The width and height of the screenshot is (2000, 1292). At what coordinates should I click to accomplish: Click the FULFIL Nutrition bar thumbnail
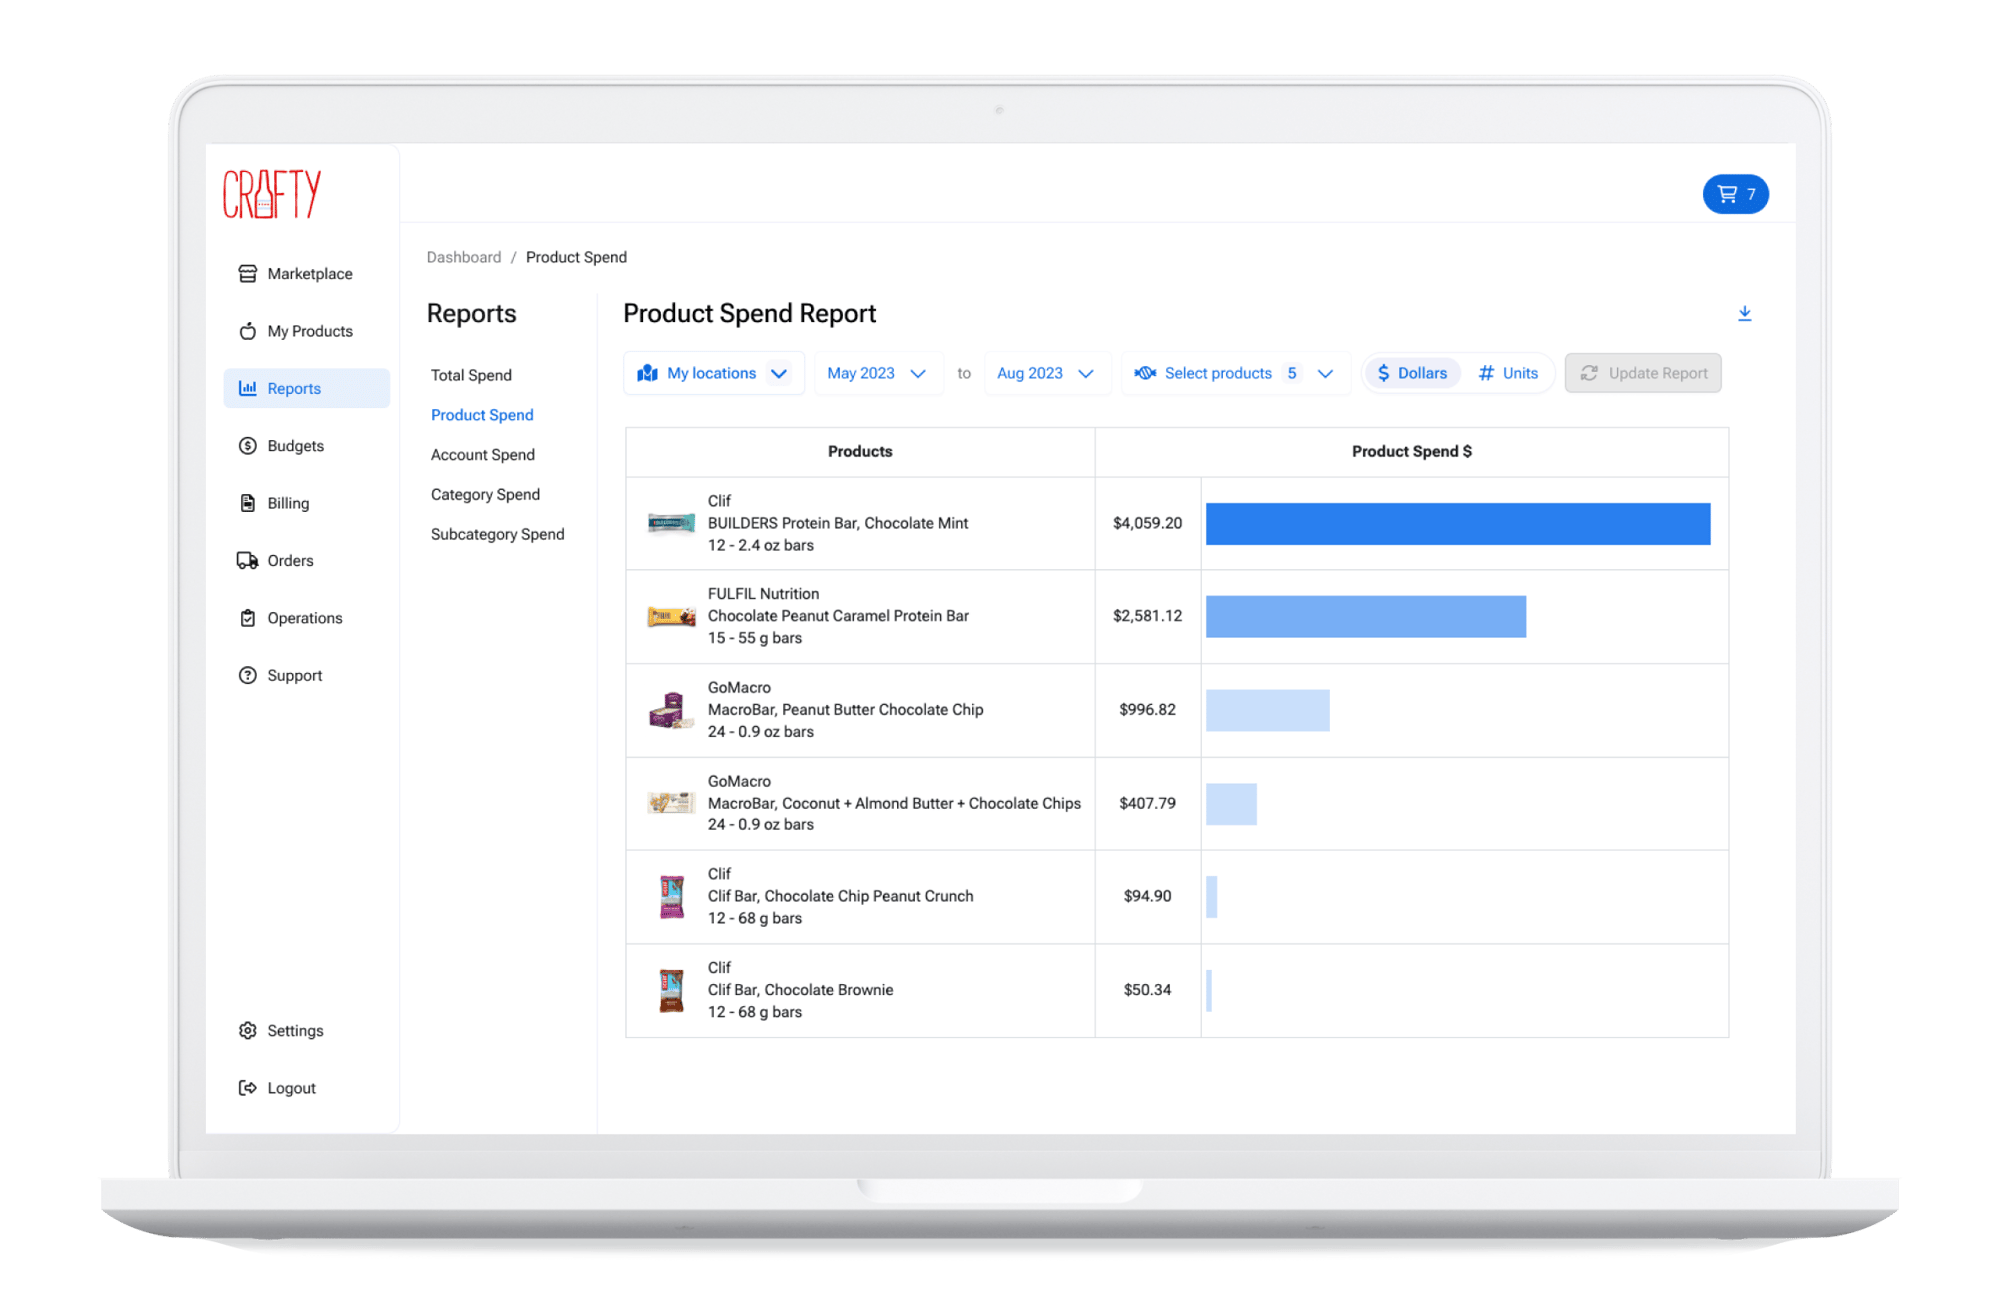click(671, 617)
